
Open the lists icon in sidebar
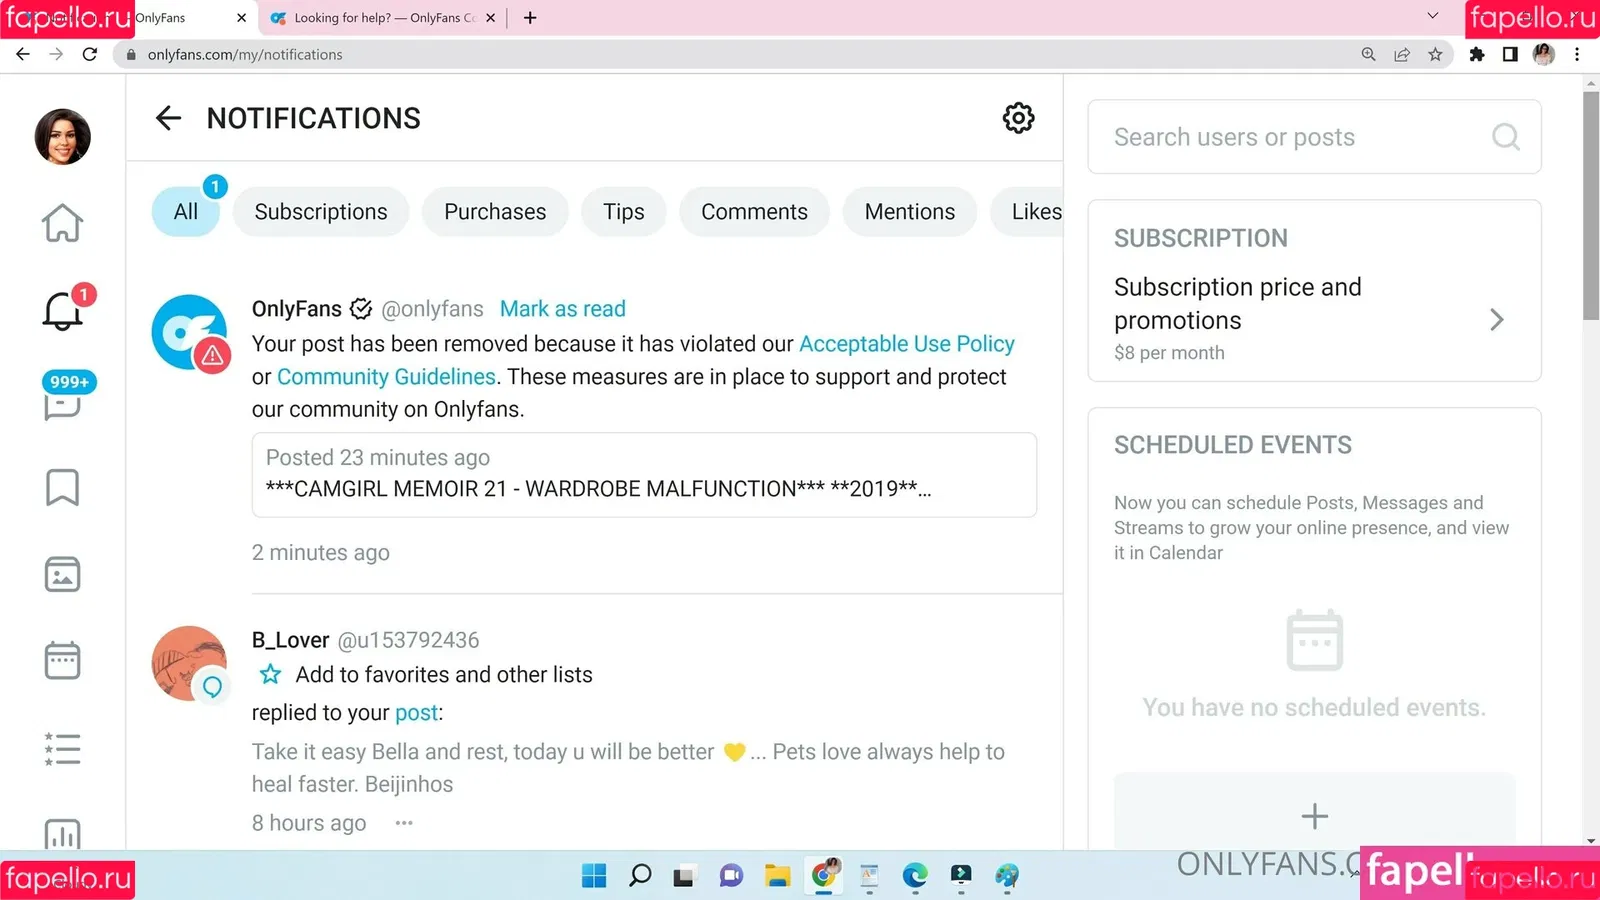point(62,748)
